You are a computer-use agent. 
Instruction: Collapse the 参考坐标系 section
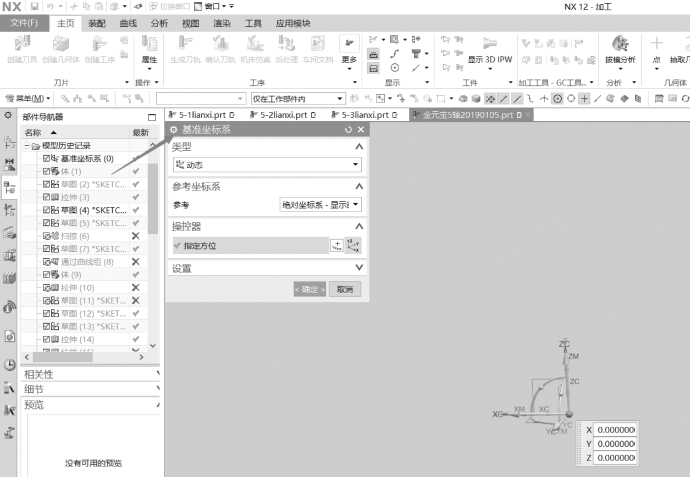point(359,187)
